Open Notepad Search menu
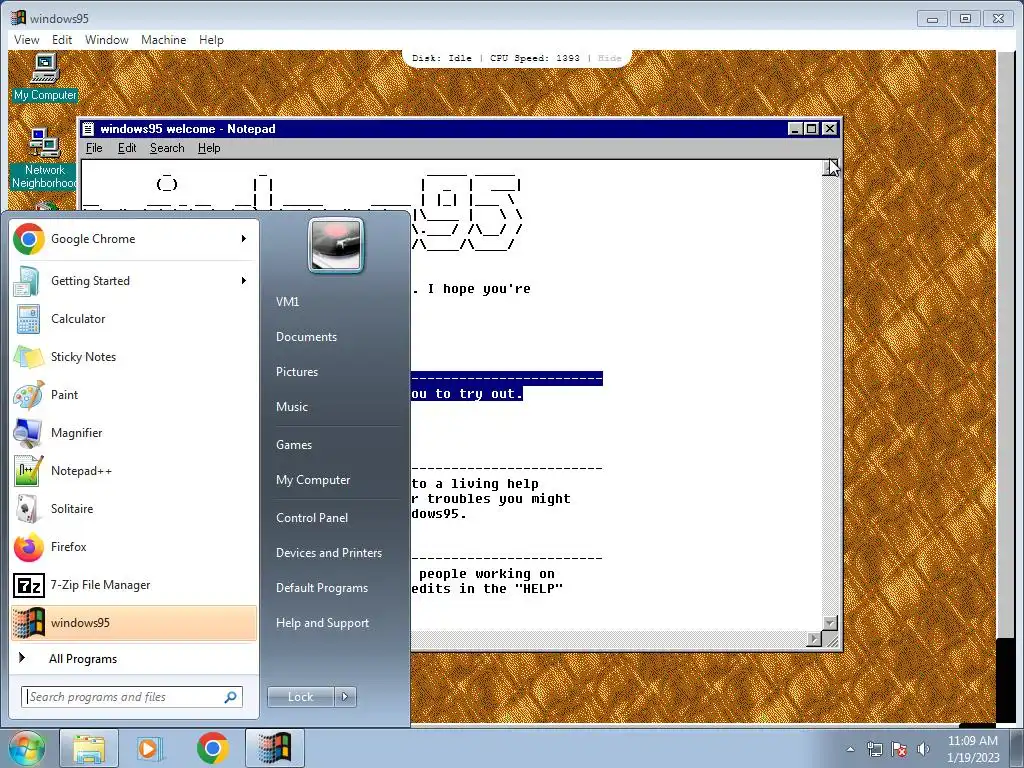 coord(167,148)
